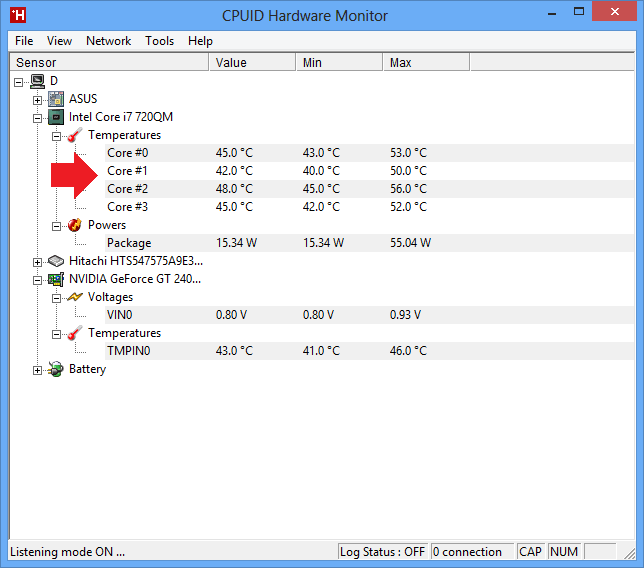
Task: Click Core #2 current value 48.0 °C
Action: point(235,189)
